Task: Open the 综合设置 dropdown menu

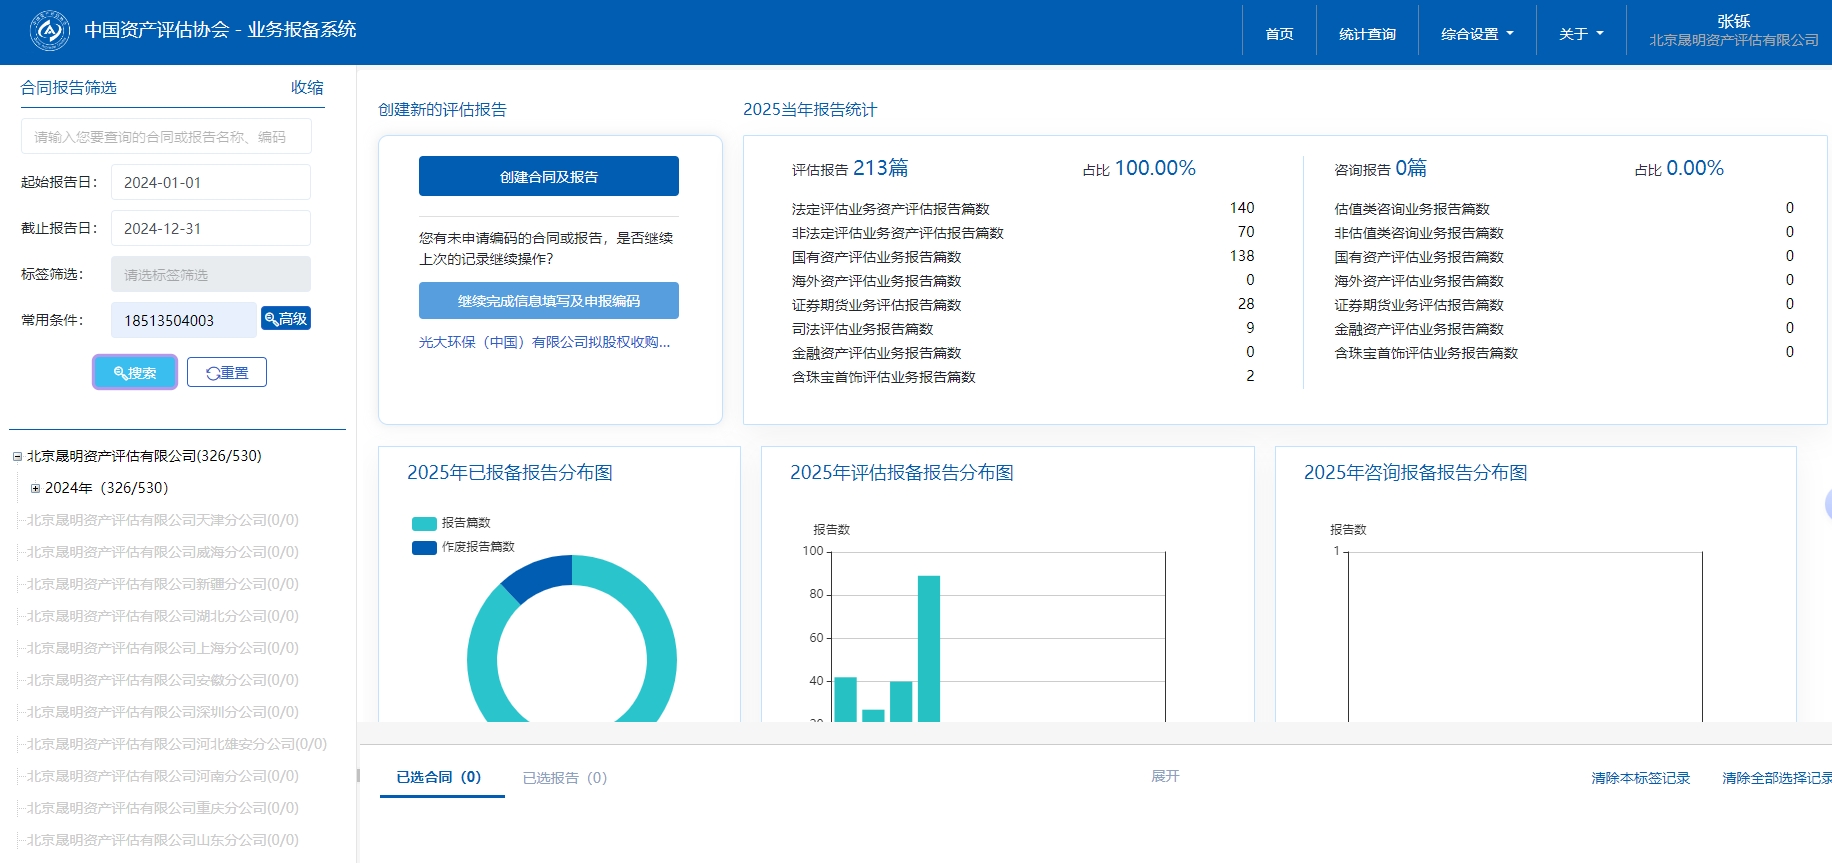Action: [1476, 34]
